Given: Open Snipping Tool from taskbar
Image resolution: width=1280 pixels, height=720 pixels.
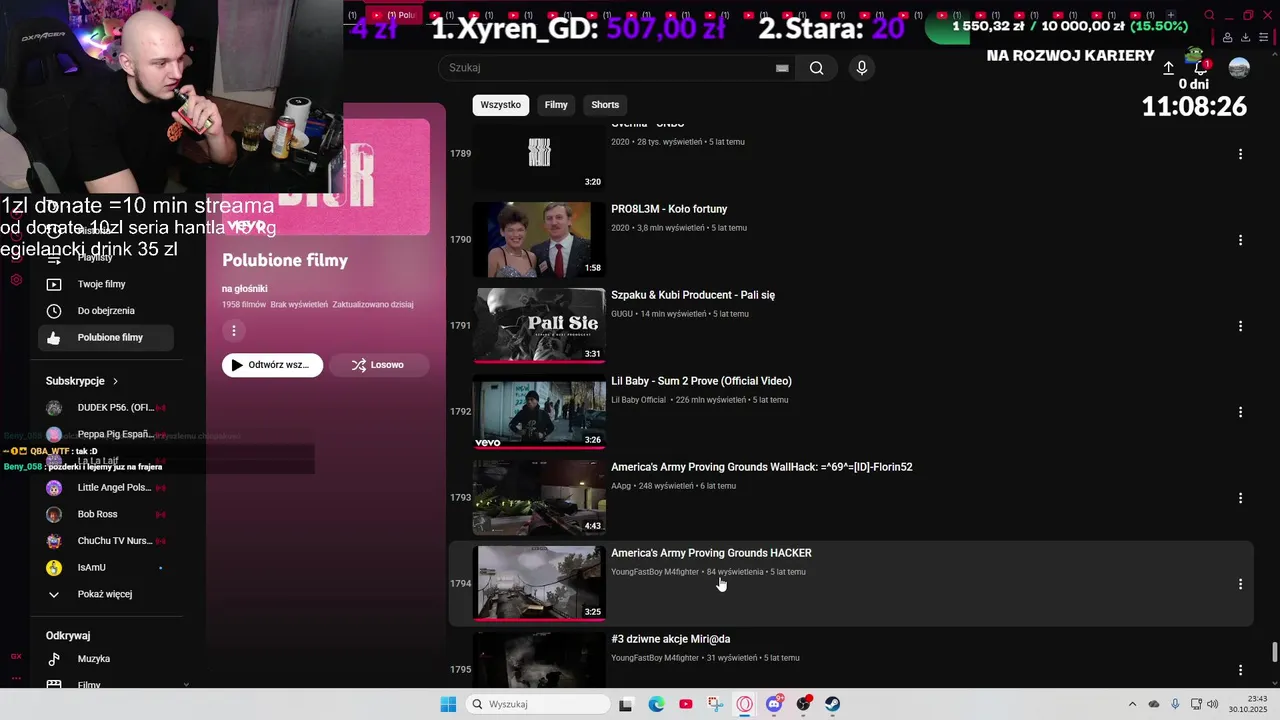Looking at the screenshot, I should (x=715, y=704).
